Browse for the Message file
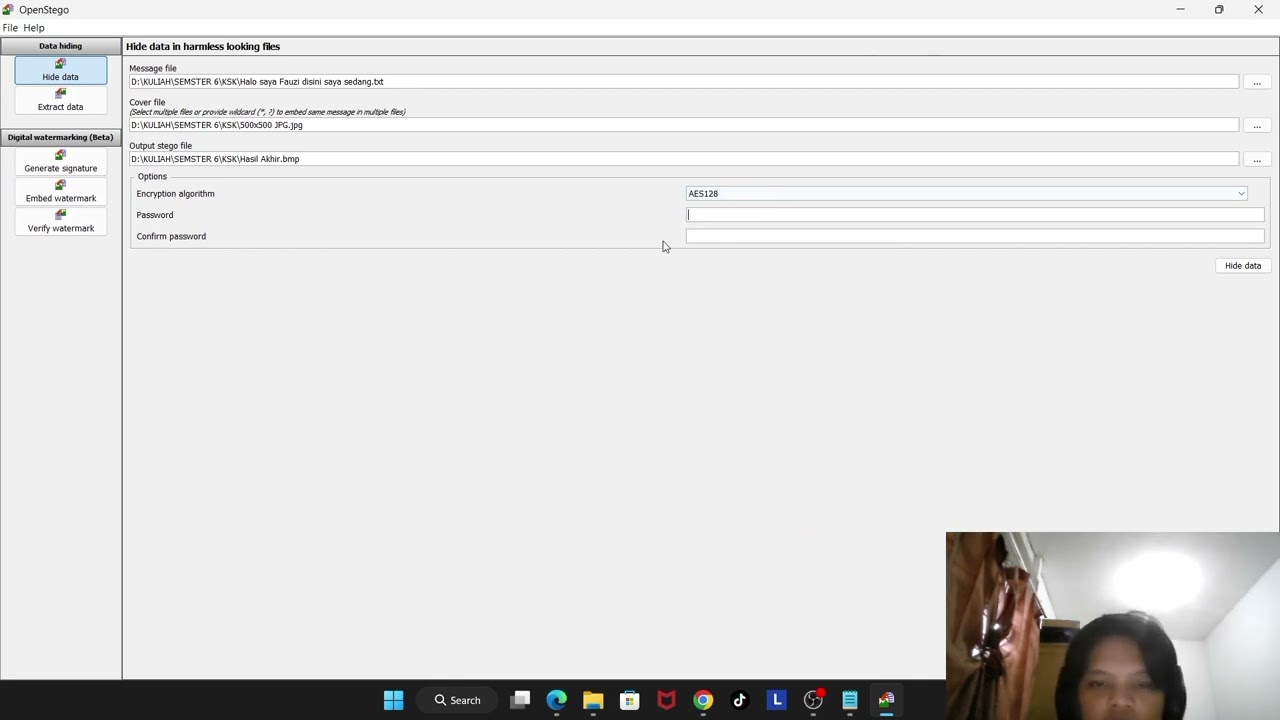The width and height of the screenshot is (1280, 720). coord(1257,82)
